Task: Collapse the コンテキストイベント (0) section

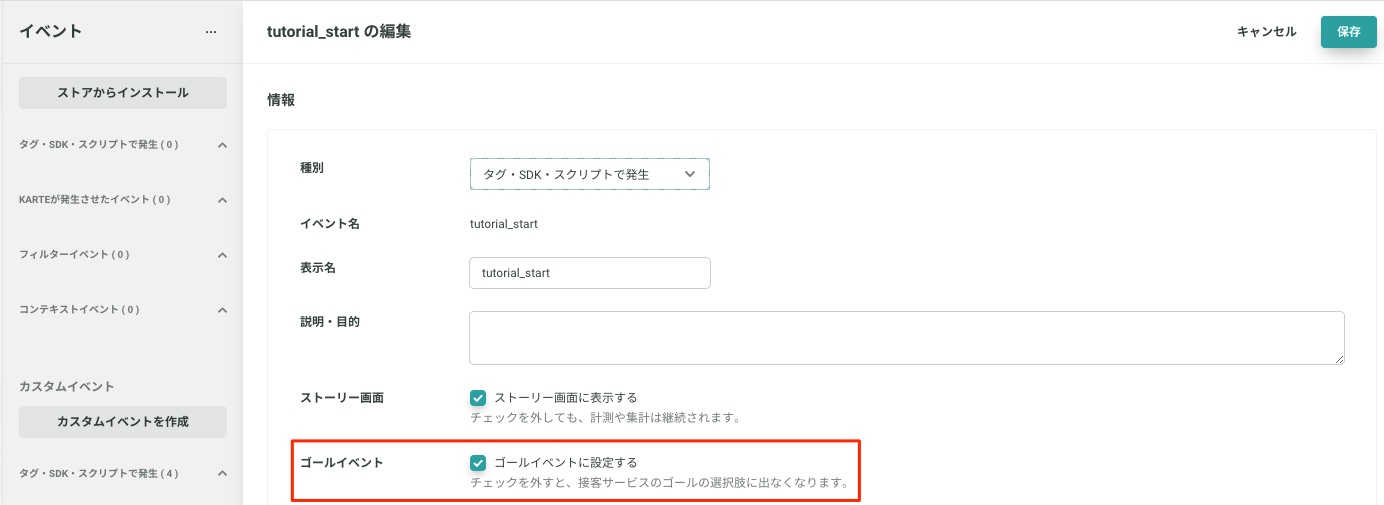Action: pyautogui.click(x=223, y=310)
